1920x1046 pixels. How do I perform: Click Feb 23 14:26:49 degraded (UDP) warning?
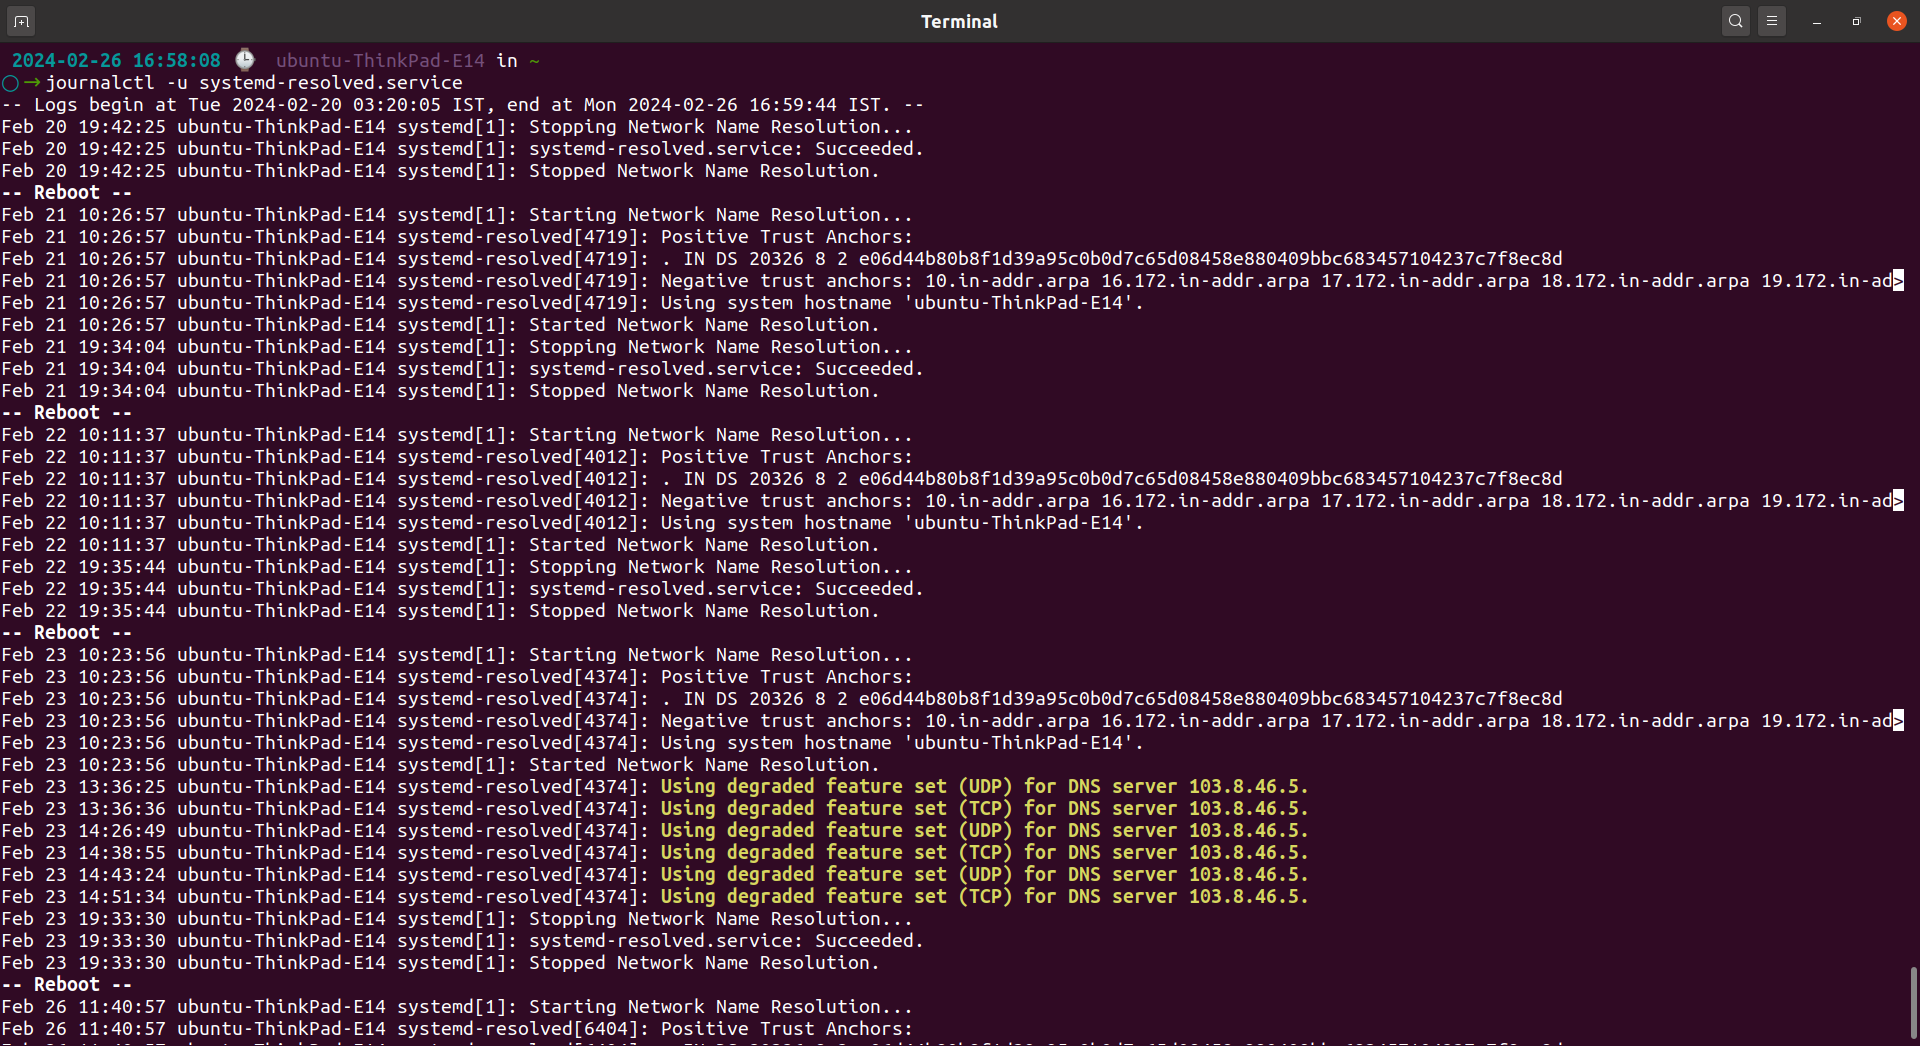point(655,831)
